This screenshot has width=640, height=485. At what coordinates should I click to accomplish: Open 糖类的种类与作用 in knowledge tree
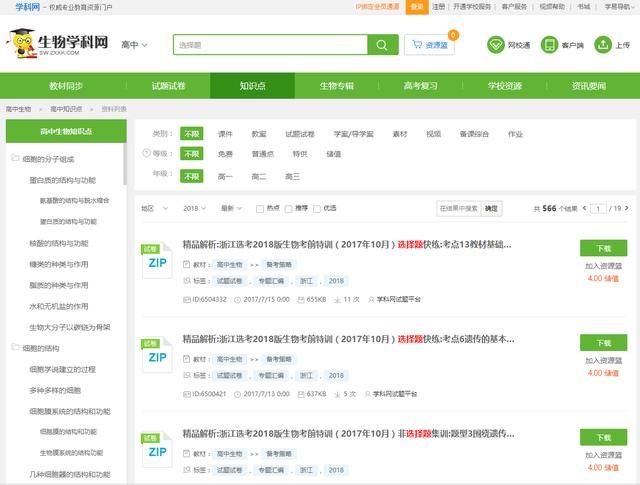pyautogui.click(x=59, y=264)
